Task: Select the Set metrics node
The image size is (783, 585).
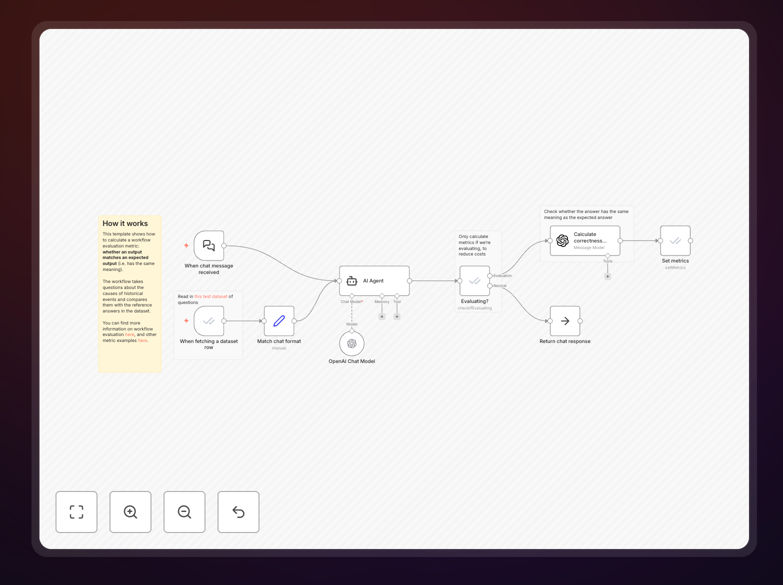Action: pyautogui.click(x=675, y=240)
